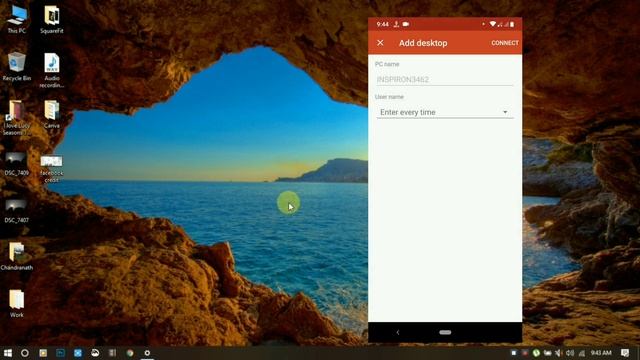Open File Explorer from the taskbar
The image size is (640, 360).
(x=43, y=353)
